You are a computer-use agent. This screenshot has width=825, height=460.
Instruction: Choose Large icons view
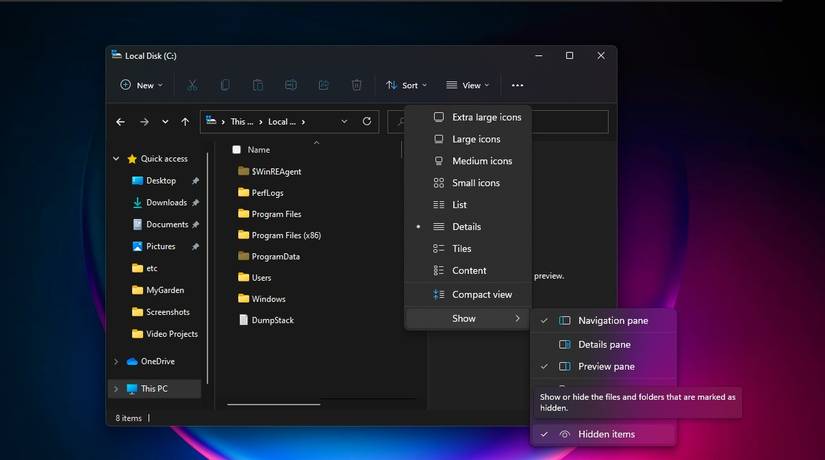pyautogui.click(x=468, y=139)
